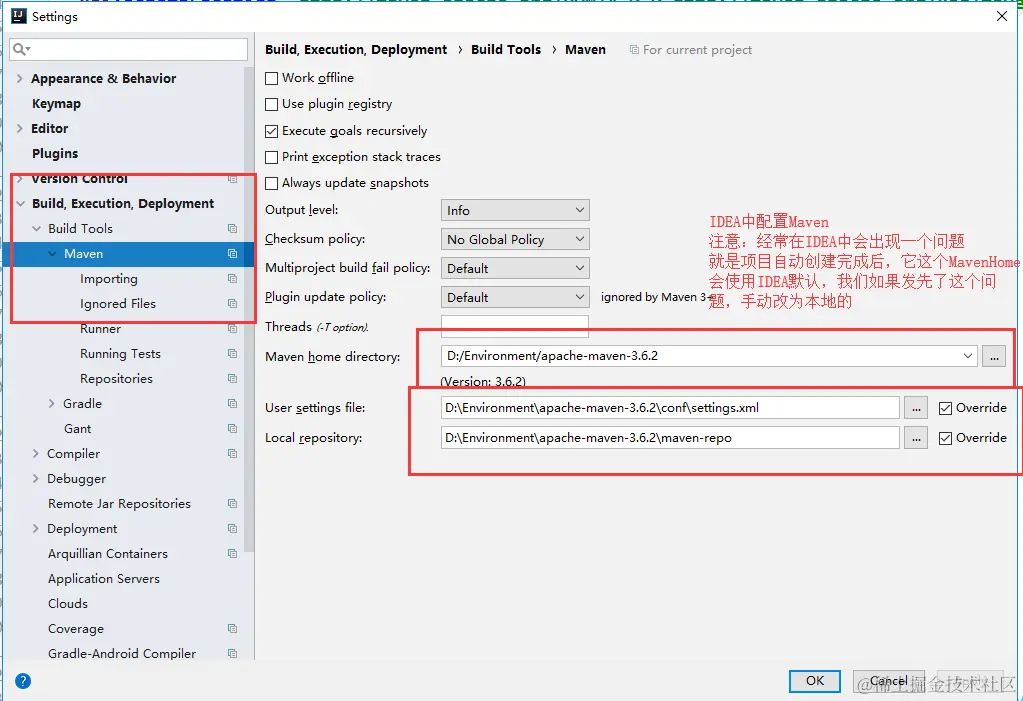Click the project-level icon beside Importing
The height and width of the screenshot is (701, 1023).
[x=232, y=279]
